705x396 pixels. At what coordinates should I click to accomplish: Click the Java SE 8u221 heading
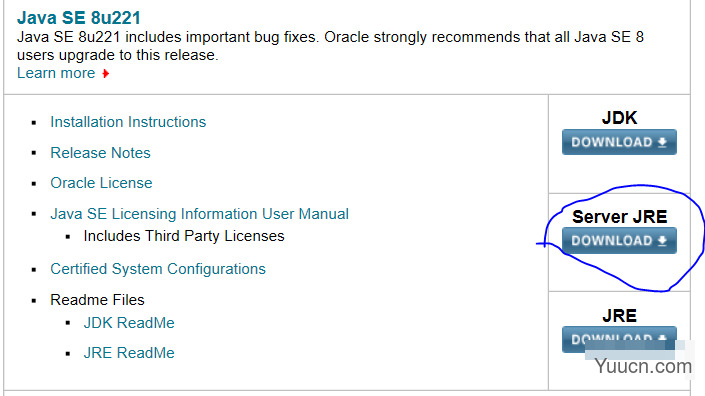(x=79, y=18)
